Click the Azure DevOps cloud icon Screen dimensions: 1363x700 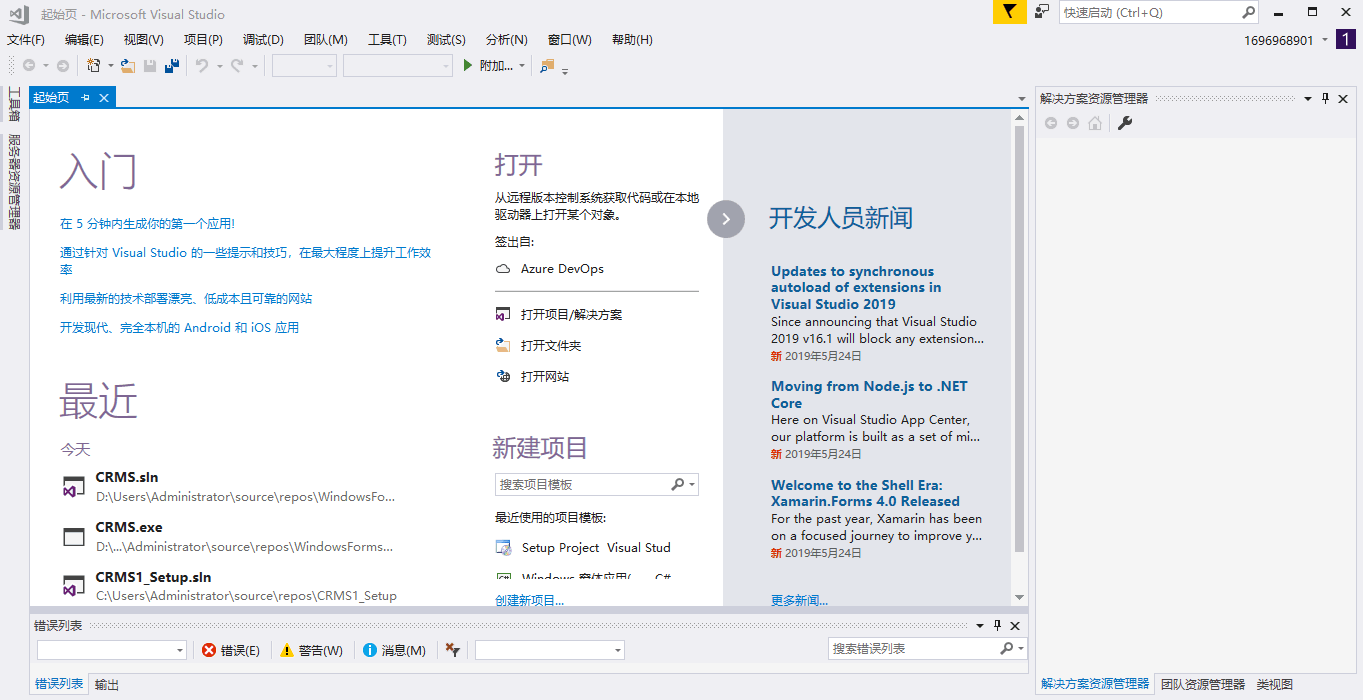(503, 269)
